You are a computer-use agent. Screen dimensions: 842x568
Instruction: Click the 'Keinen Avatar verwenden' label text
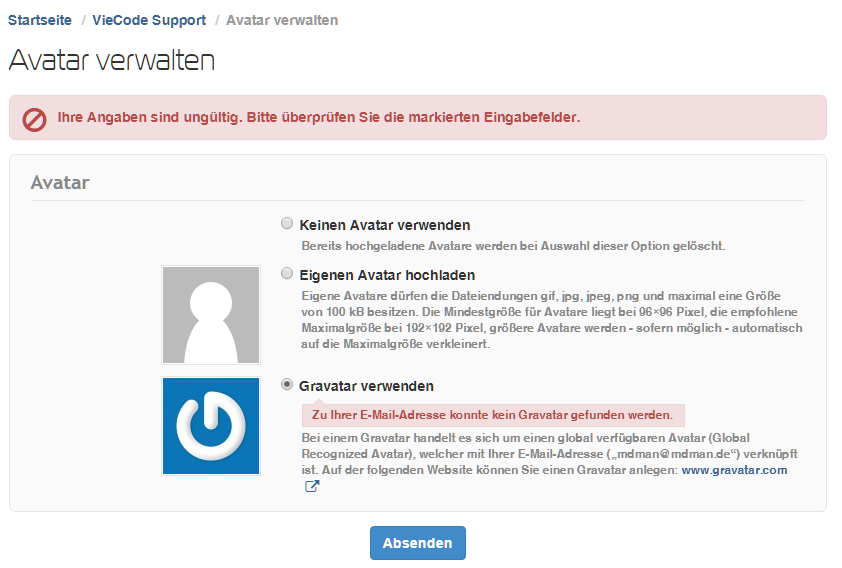tap(384, 225)
